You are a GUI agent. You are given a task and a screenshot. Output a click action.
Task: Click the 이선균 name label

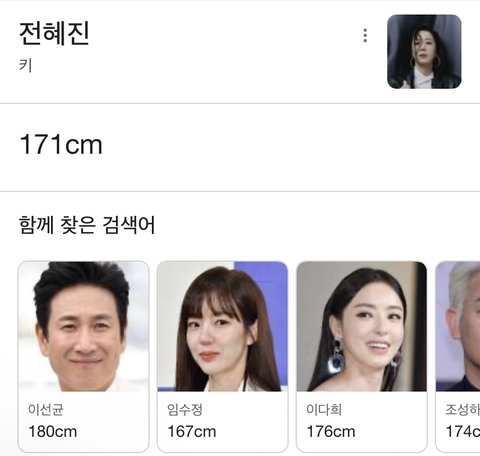coord(46,409)
